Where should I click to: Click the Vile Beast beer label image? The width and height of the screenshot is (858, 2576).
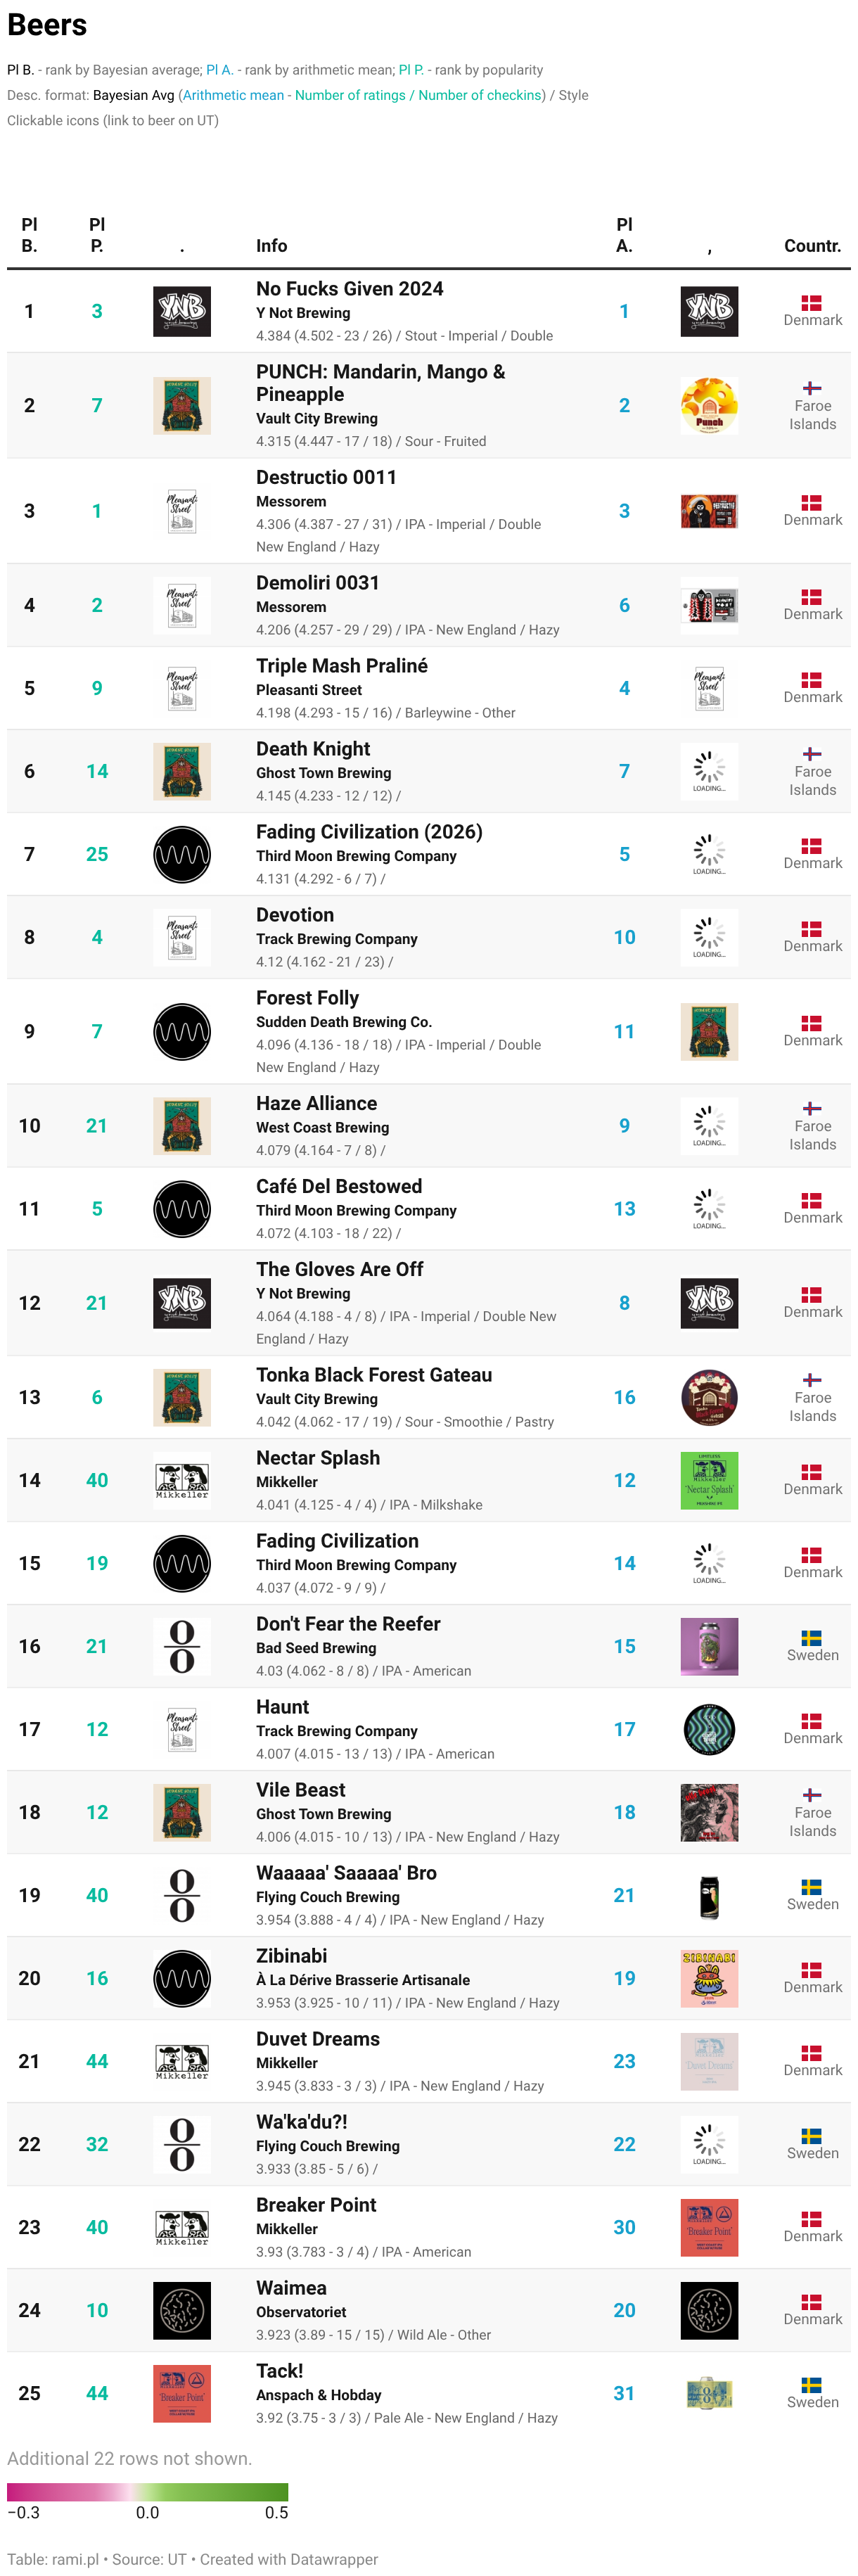pos(709,1812)
